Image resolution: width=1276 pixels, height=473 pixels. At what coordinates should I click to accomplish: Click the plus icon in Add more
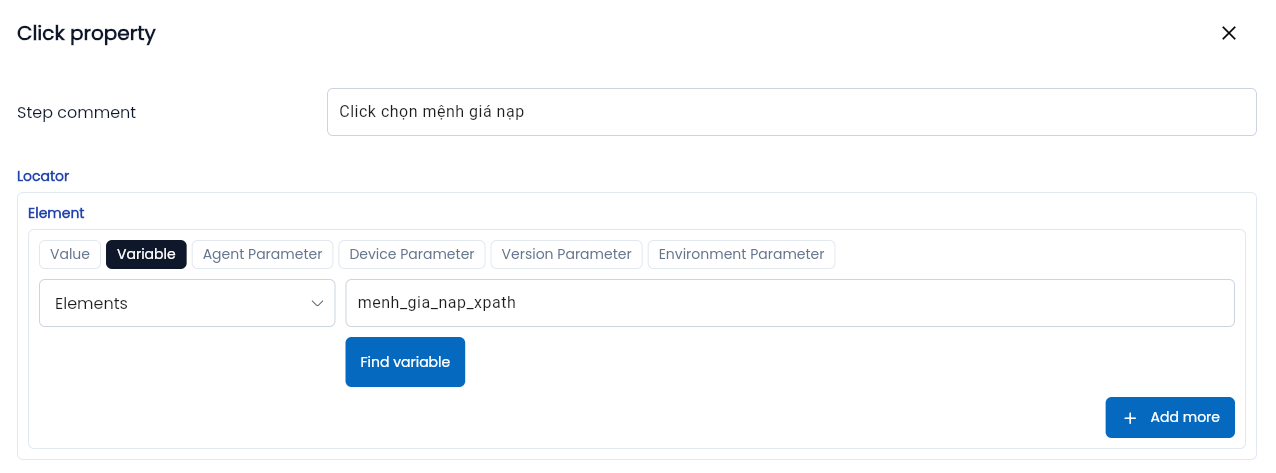pyautogui.click(x=1130, y=418)
